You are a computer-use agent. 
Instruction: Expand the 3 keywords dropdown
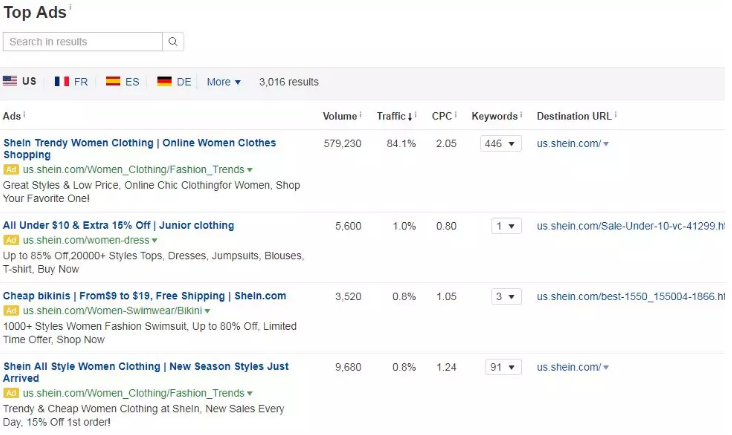[506, 296]
